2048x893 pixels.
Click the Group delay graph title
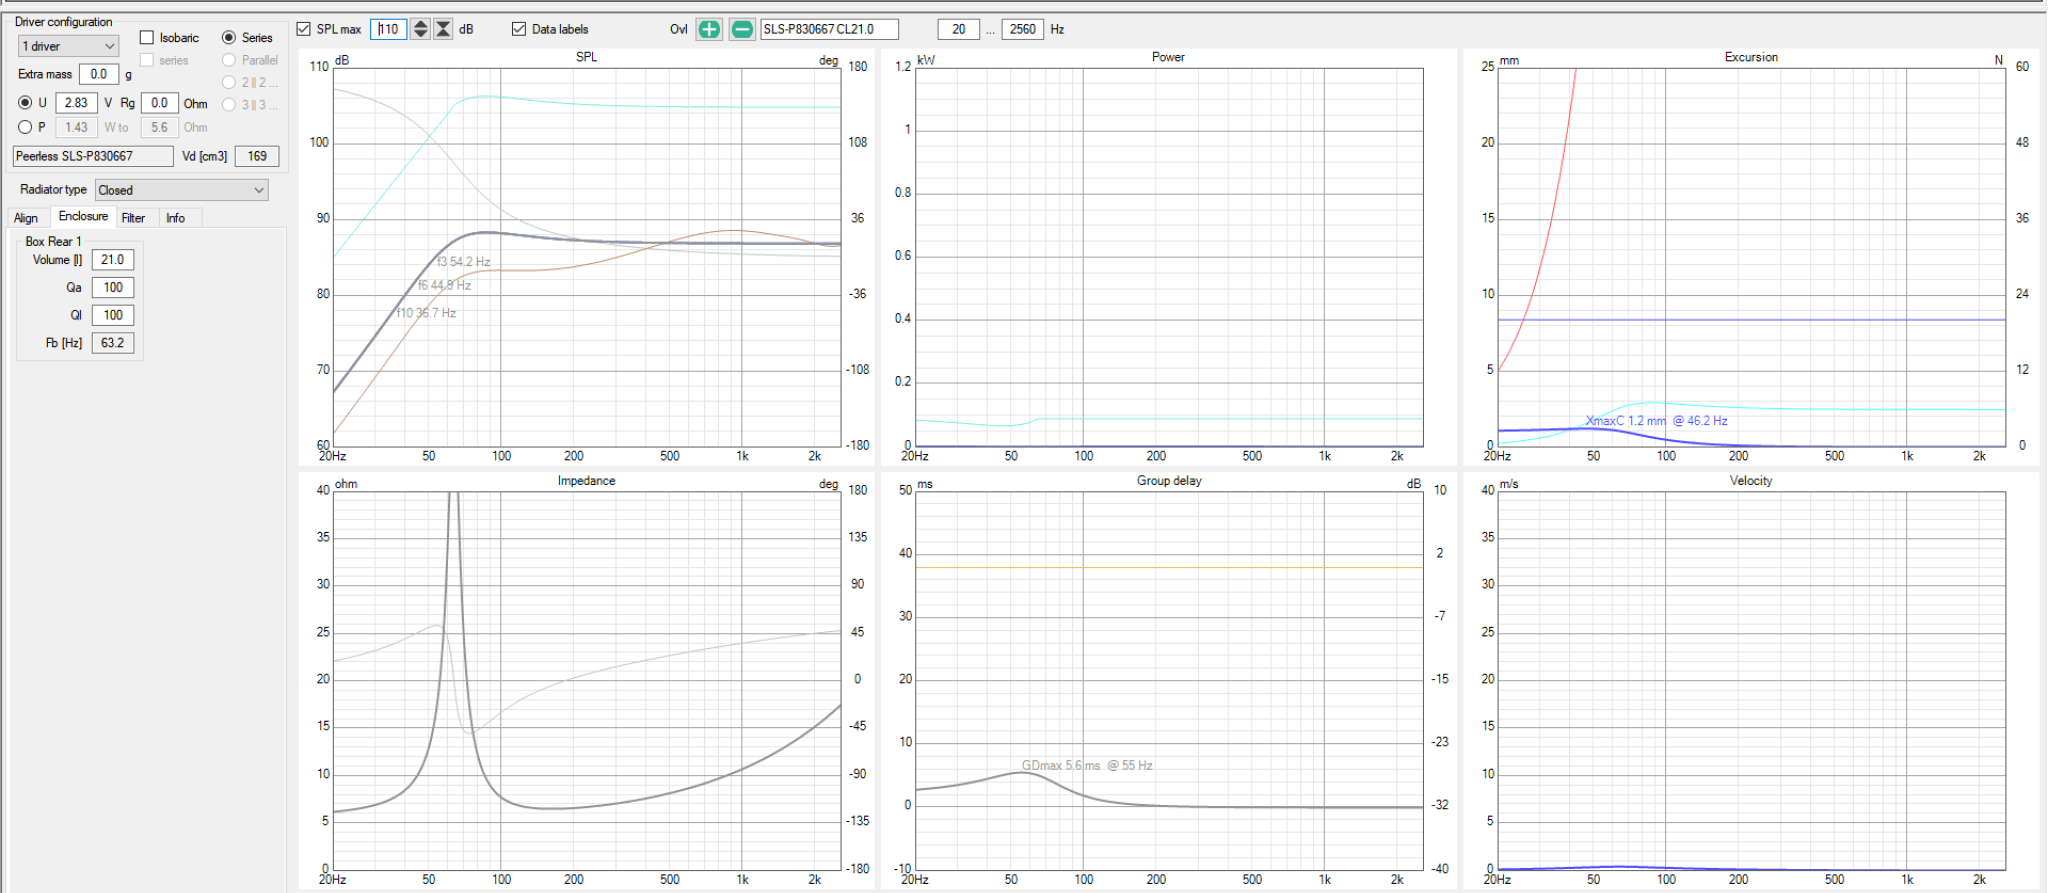point(1169,481)
